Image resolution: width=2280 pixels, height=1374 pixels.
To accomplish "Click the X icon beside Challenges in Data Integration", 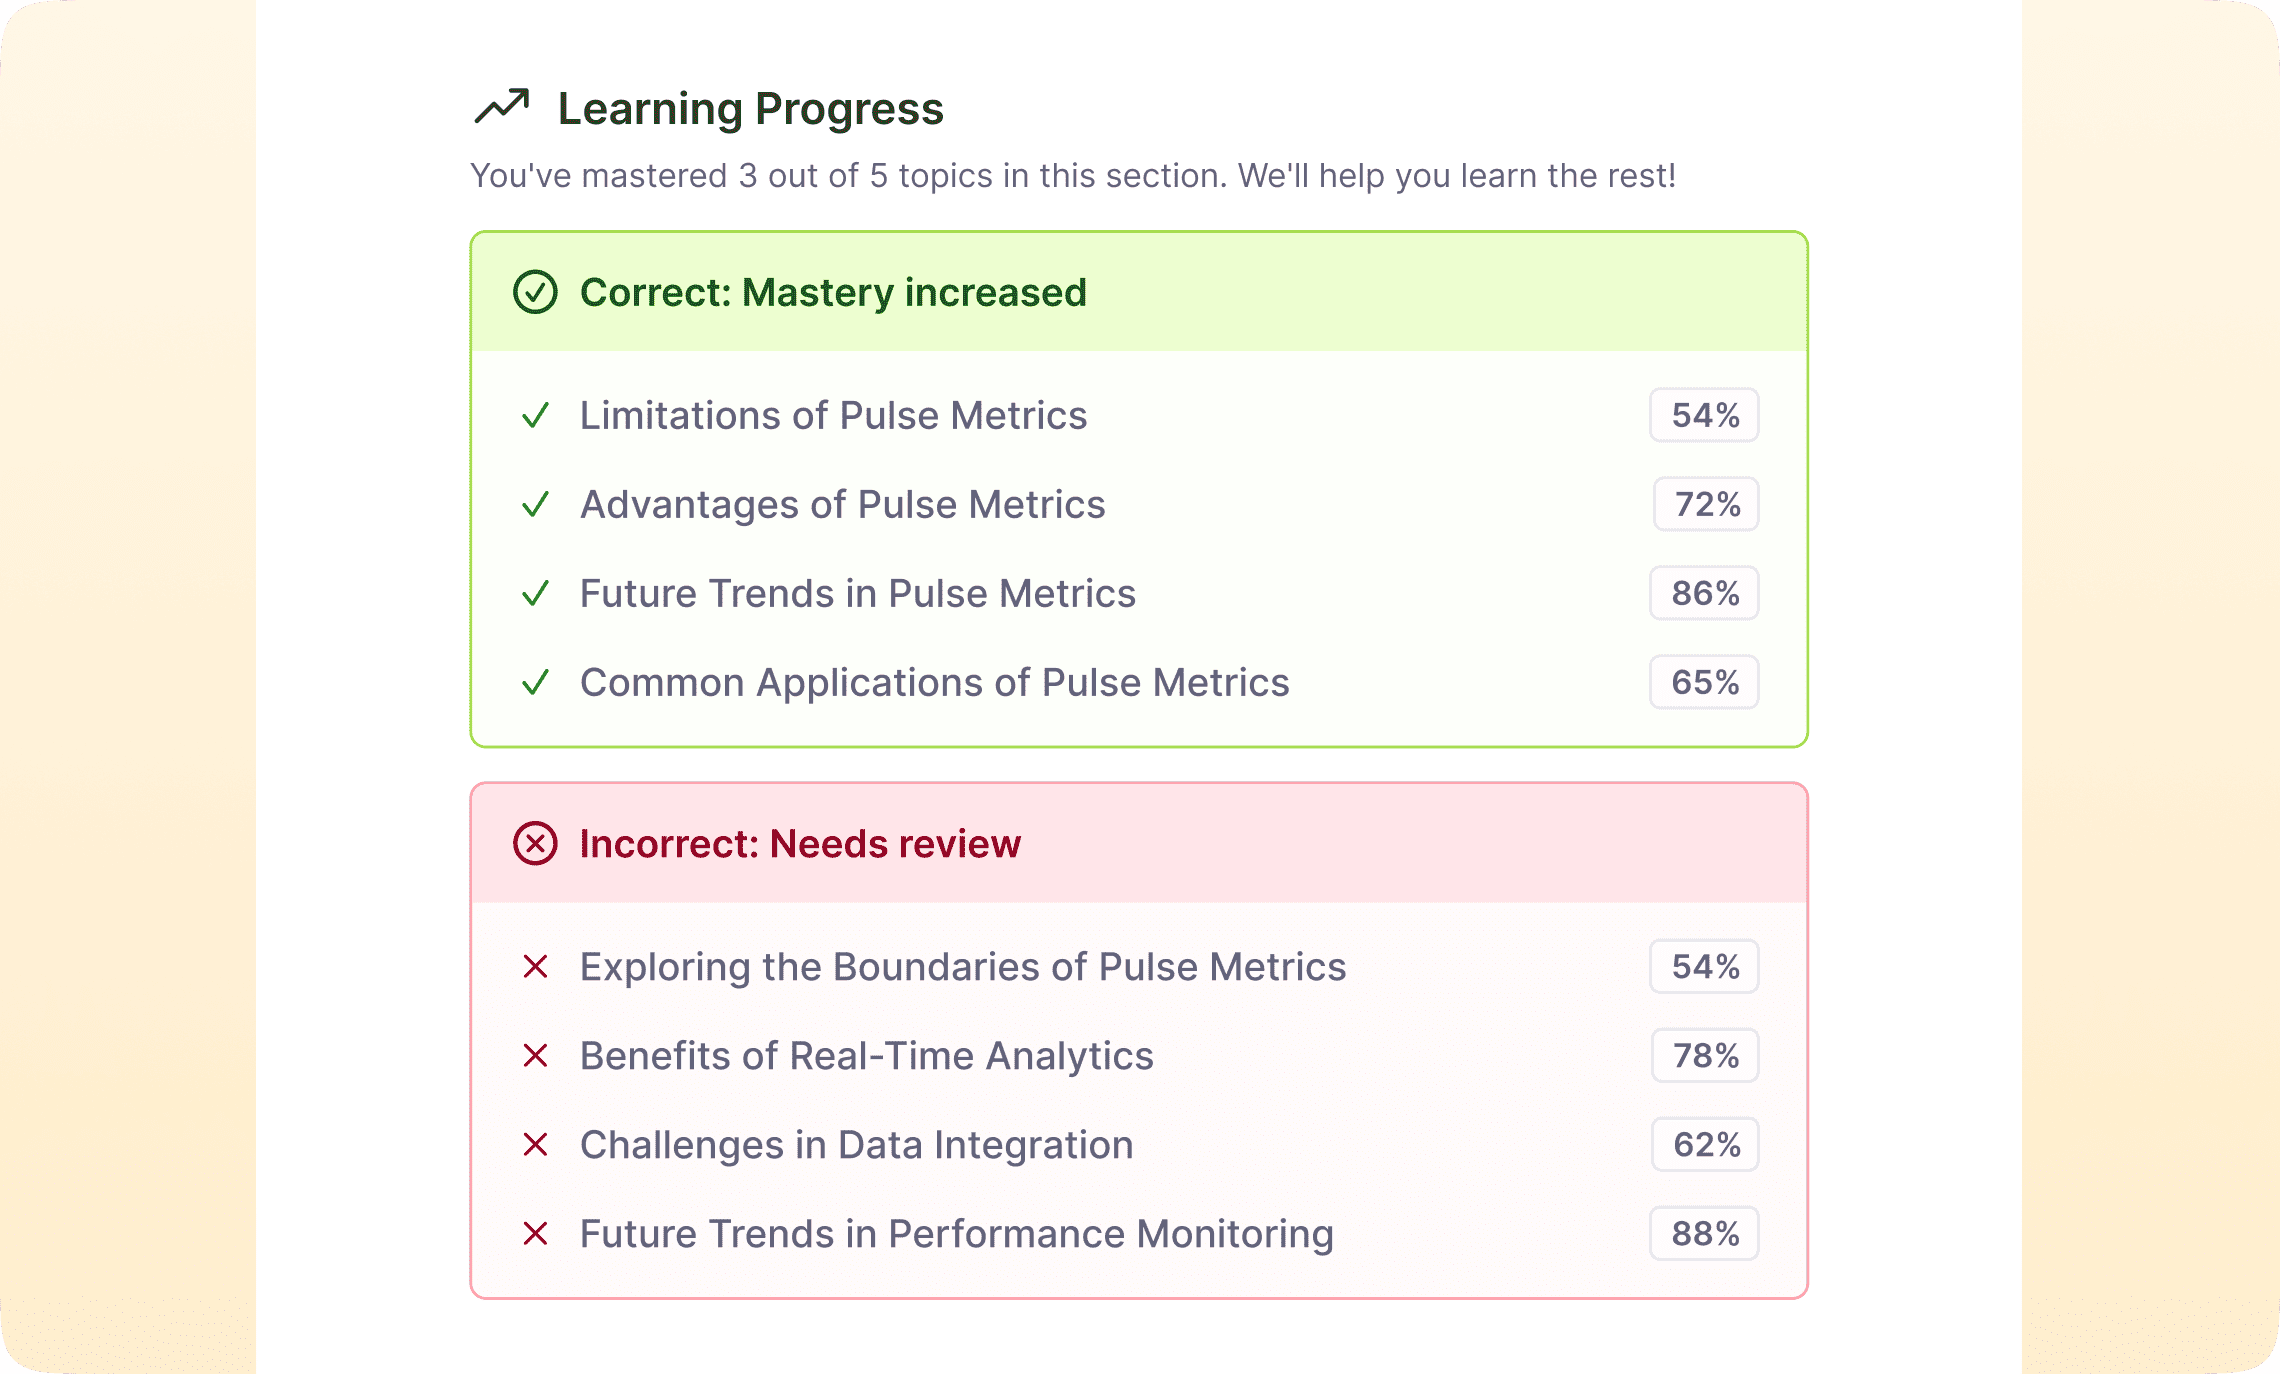I will pos(536,1144).
